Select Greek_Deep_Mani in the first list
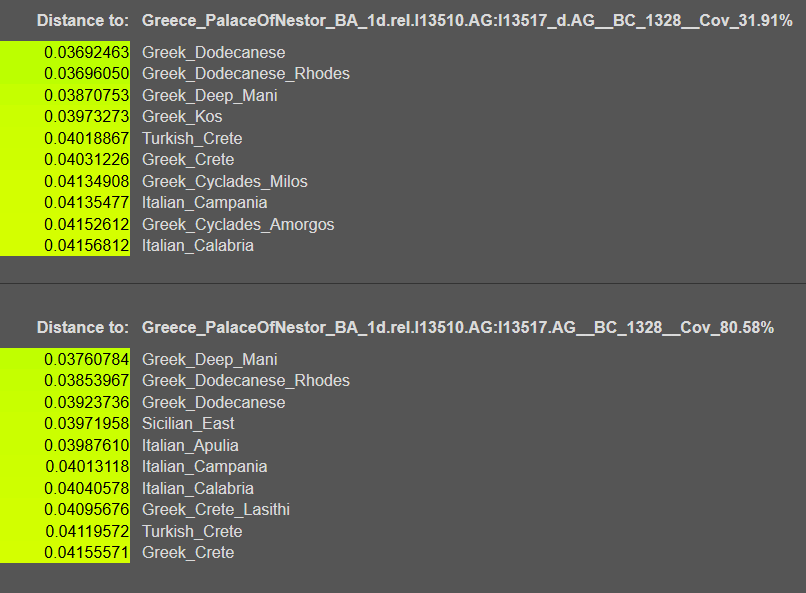806x593 pixels. pyautogui.click(x=210, y=96)
